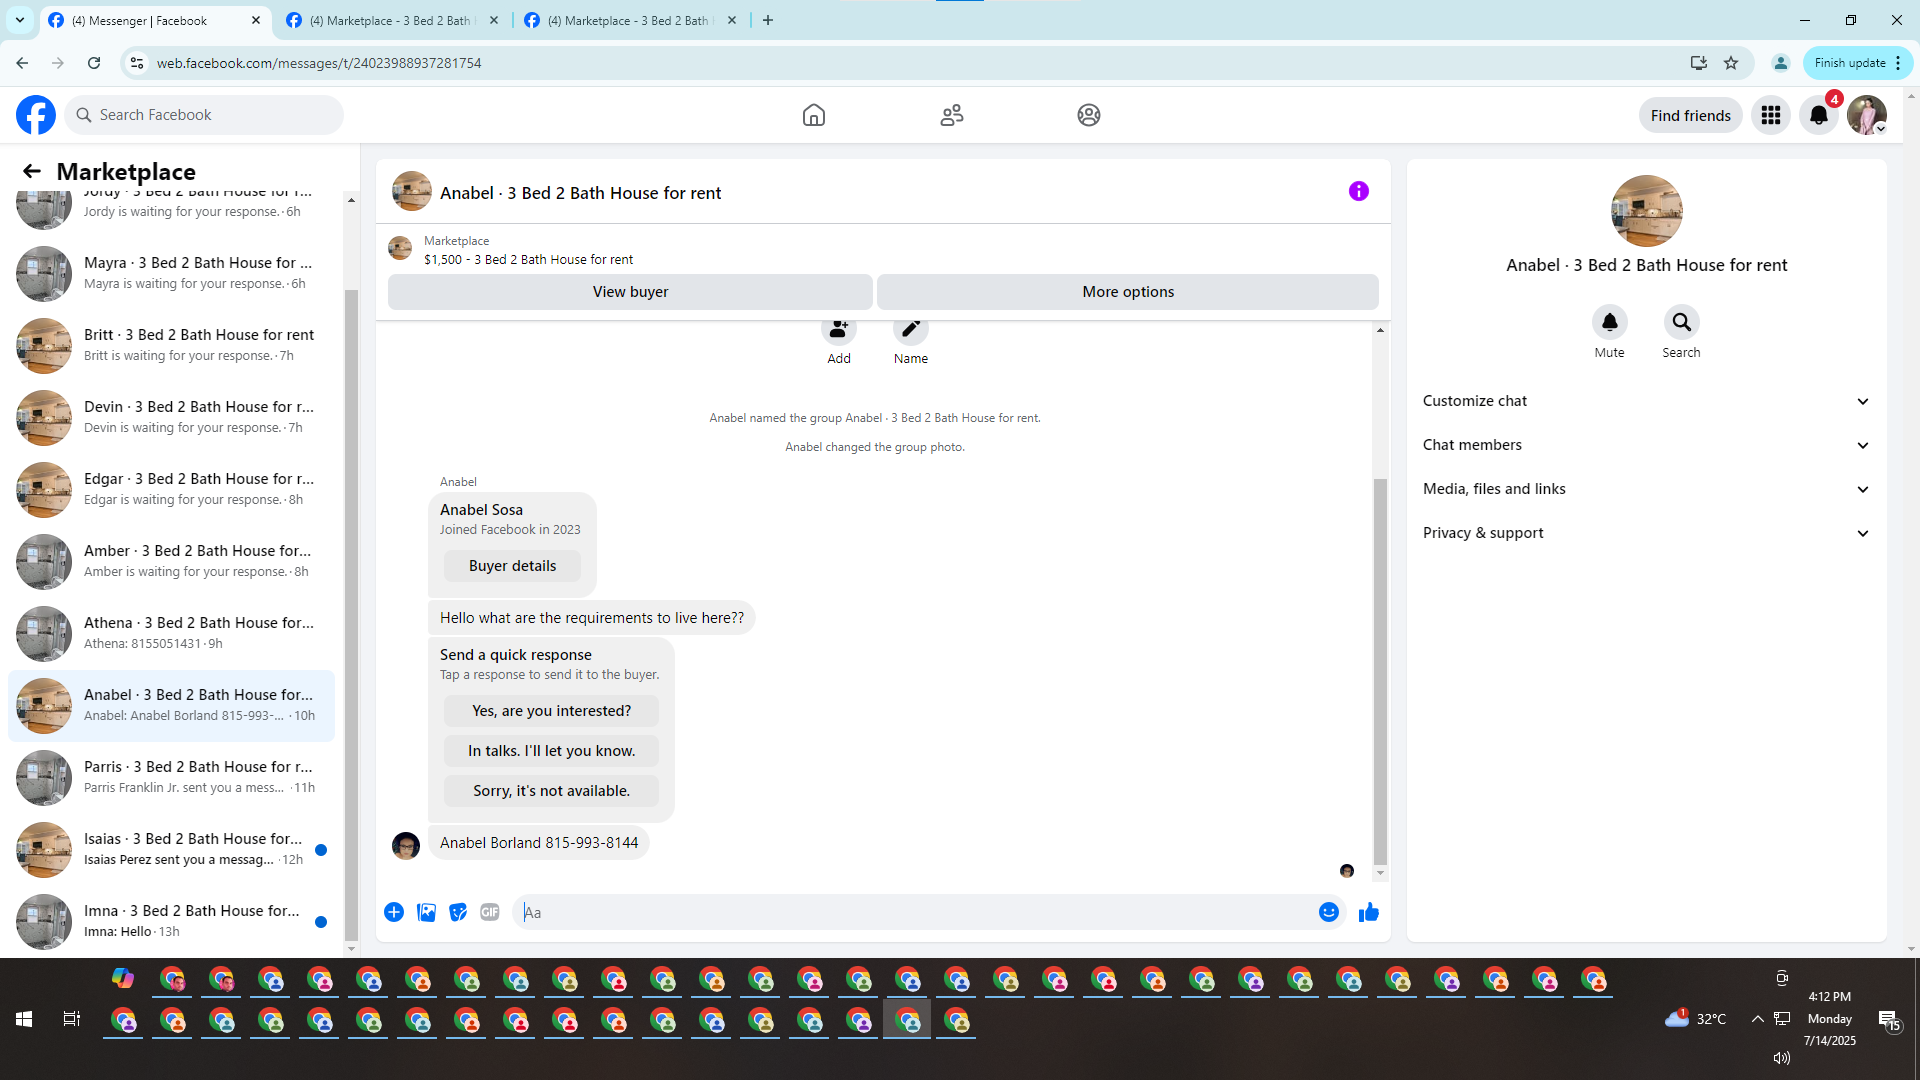Send "Sorry, it's not available." quick response

click(551, 791)
